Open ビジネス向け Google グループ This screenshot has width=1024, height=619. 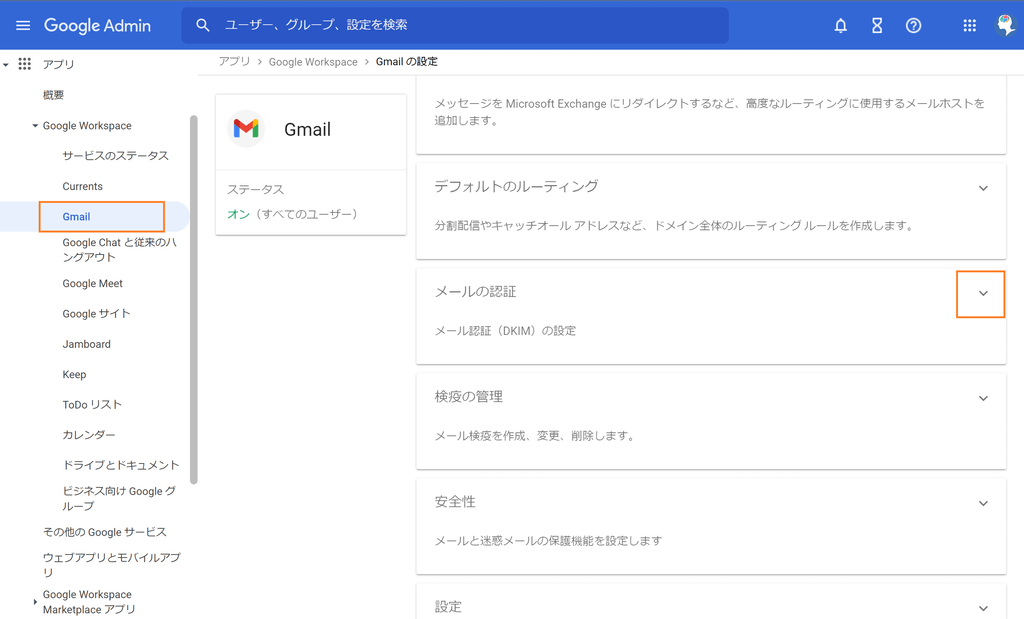pos(119,498)
